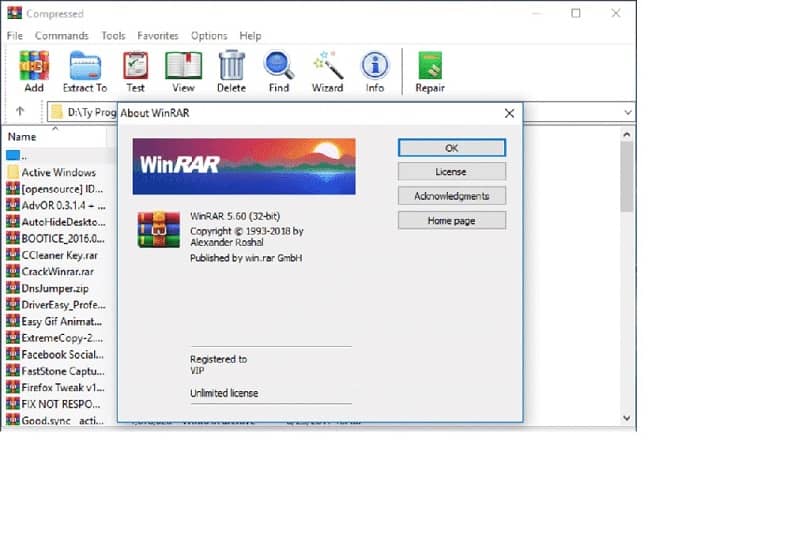The height and width of the screenshot is (546, 806).
Task: Confirm the About dialog with OK
Action: [x=452, y=148]
